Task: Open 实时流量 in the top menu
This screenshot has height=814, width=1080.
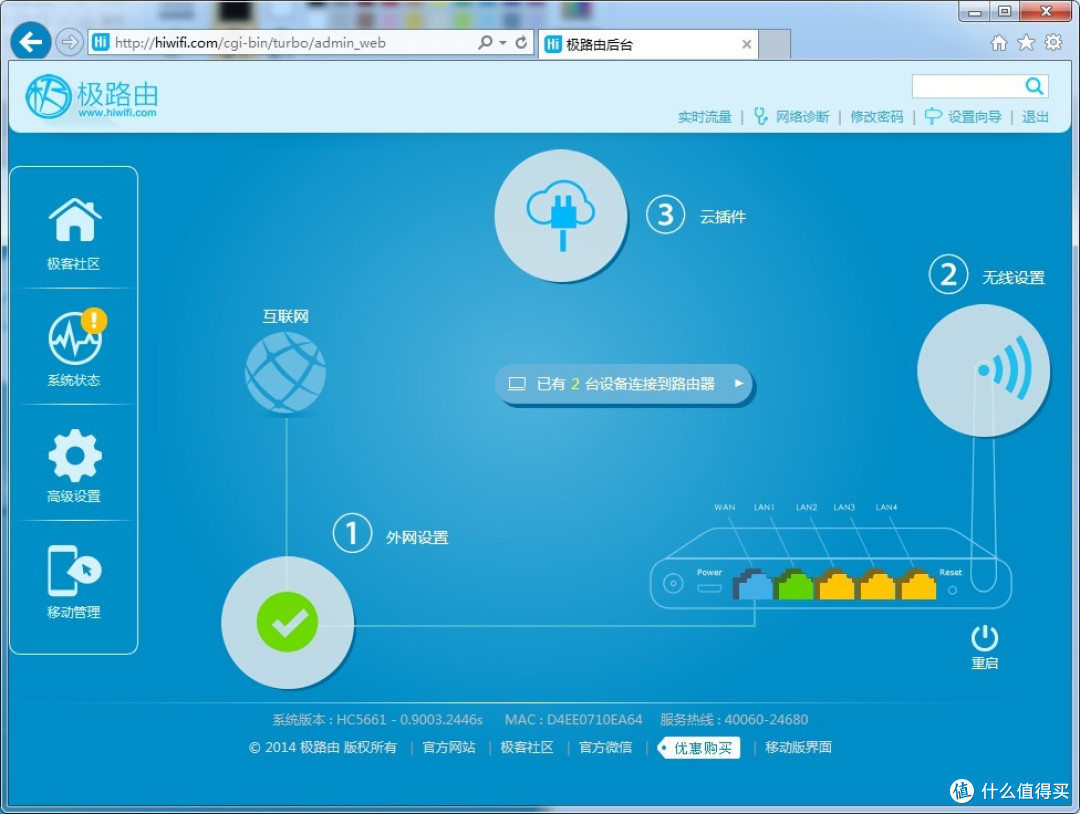Action: pos(704,117)
